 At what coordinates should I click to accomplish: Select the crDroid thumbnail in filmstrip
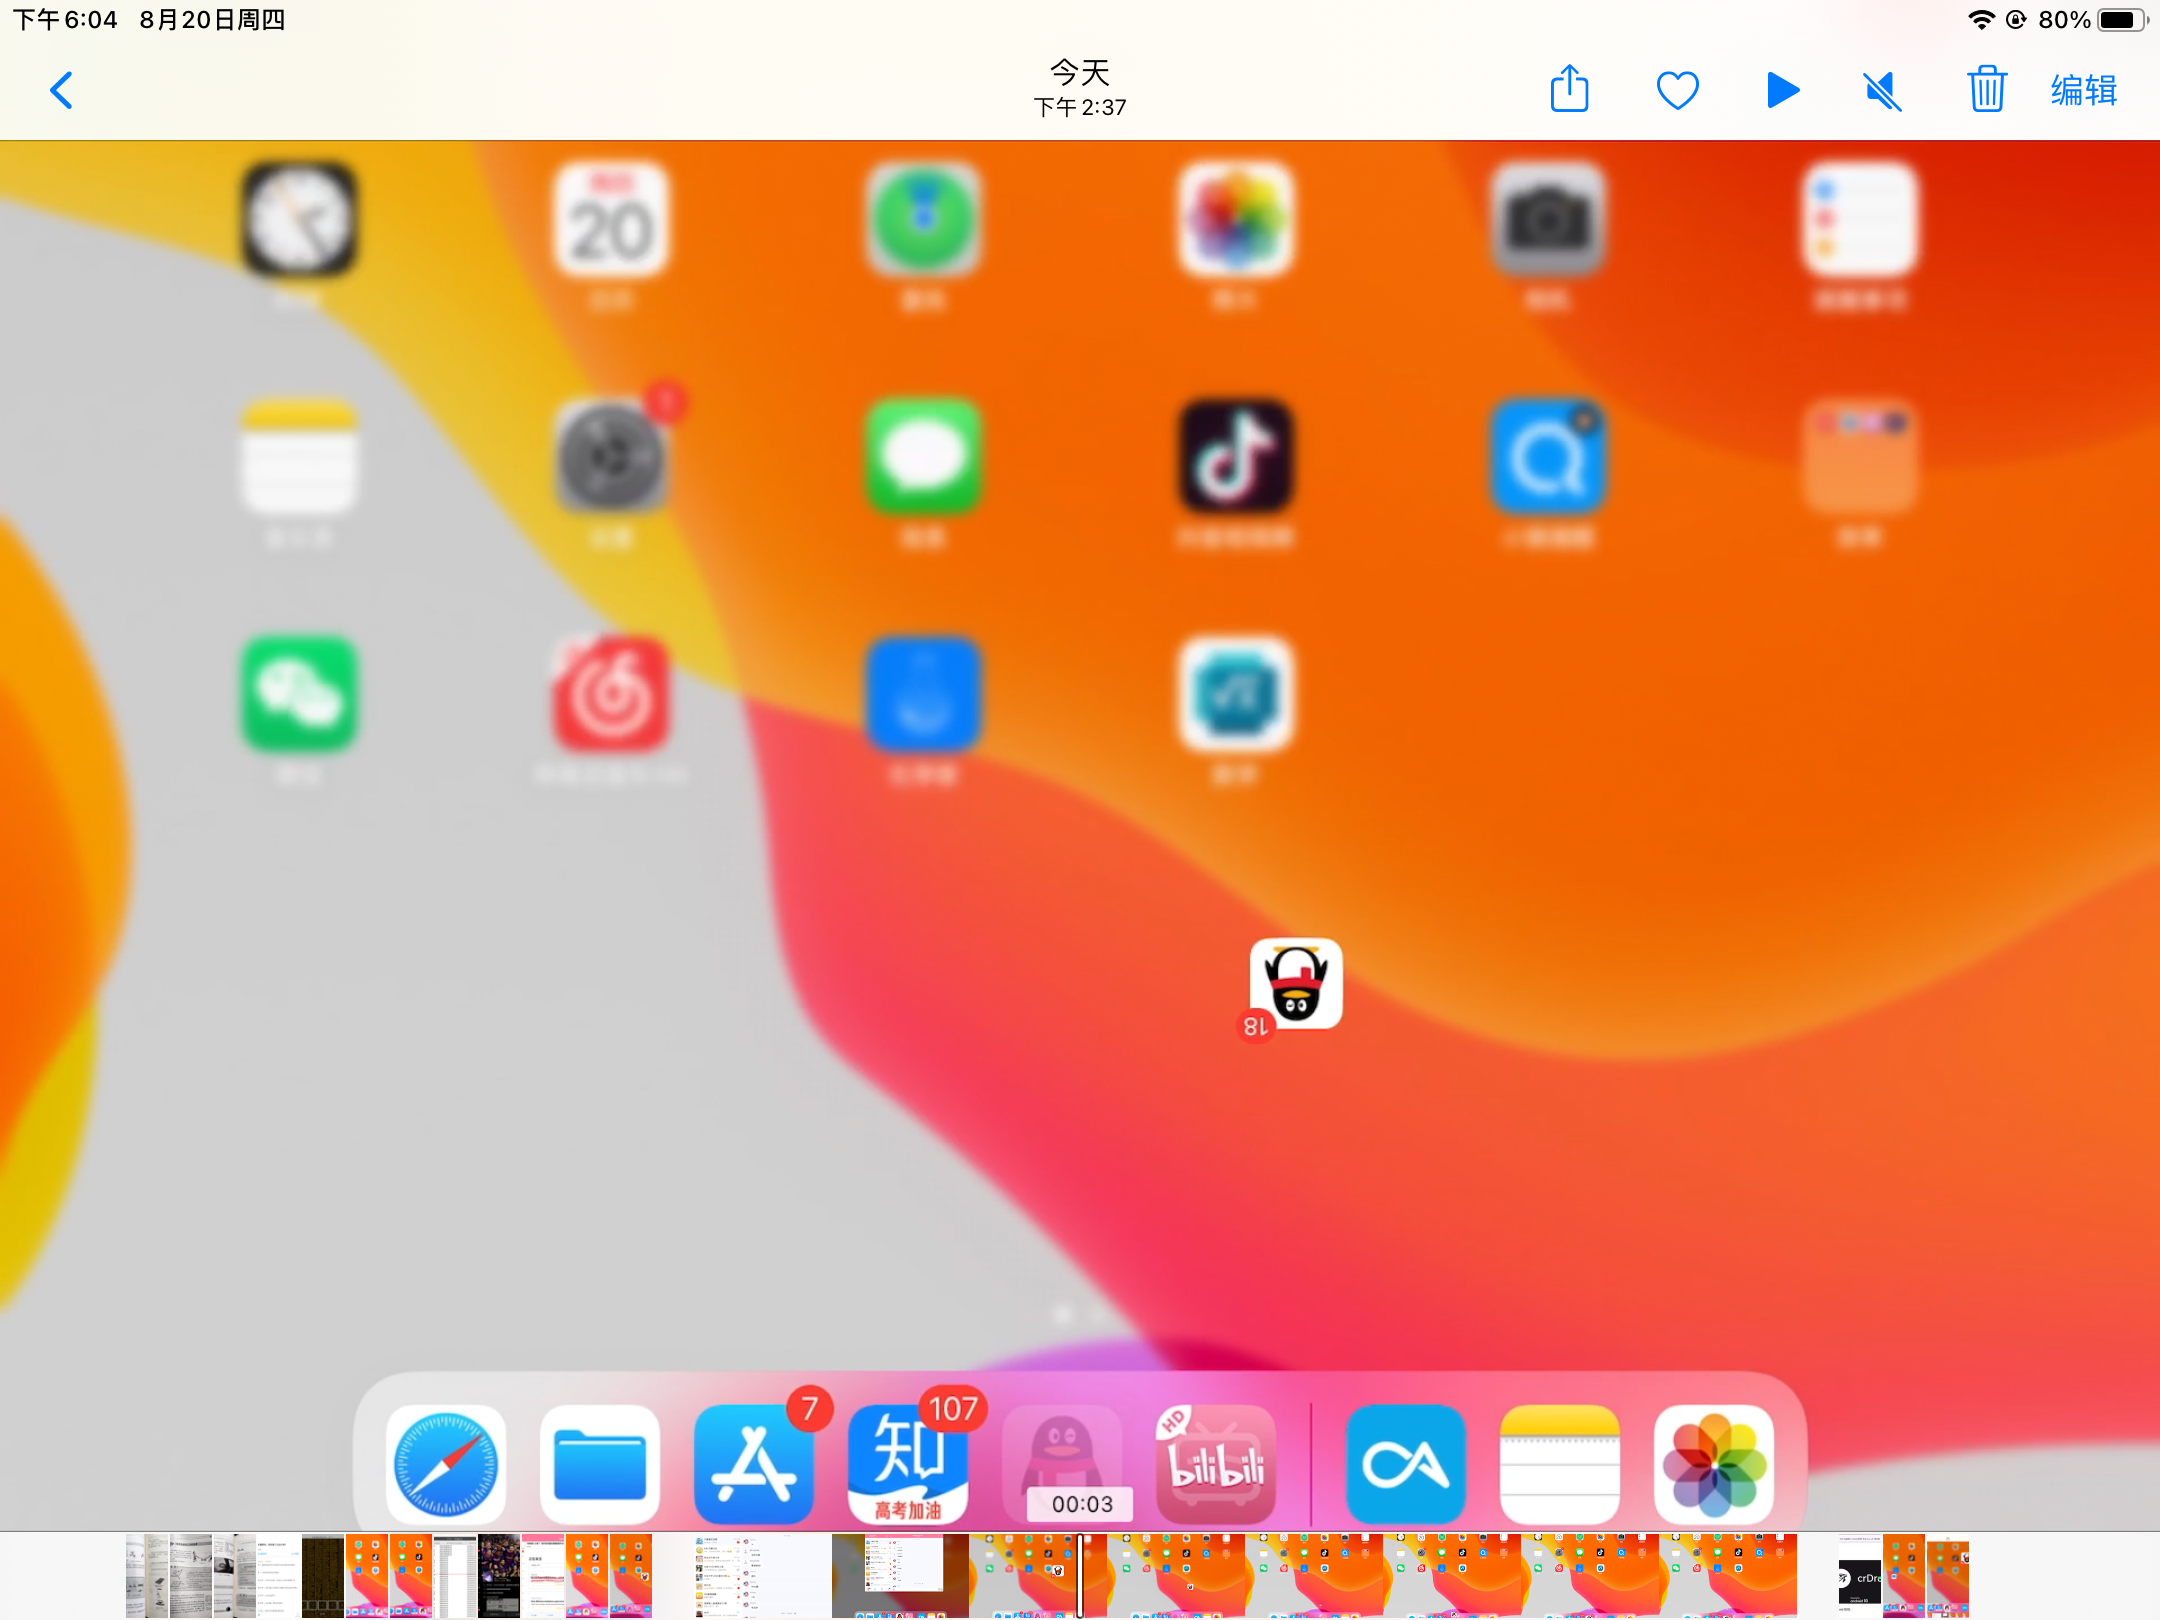point(1860,1576)
